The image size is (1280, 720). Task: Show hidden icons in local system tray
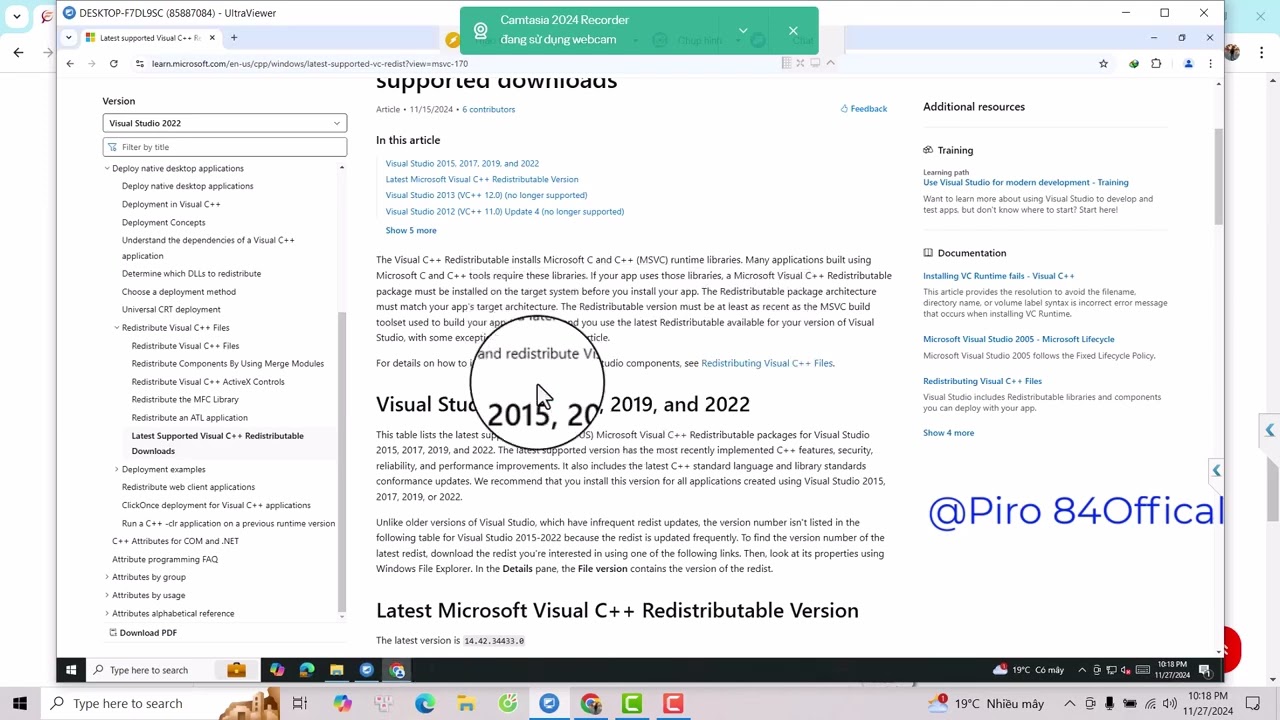point(1070,703)
